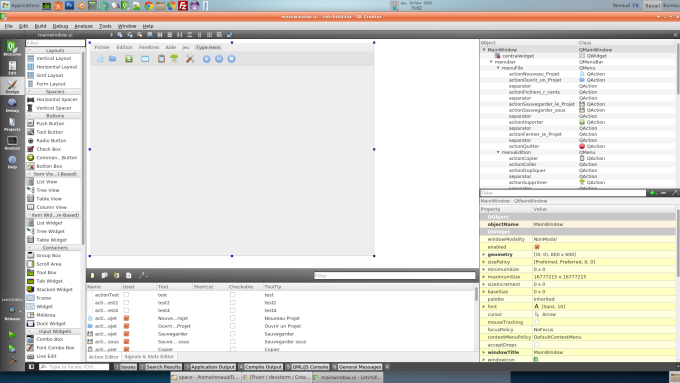Click the Open folder icon in the form toolbar
The width and height of the screenshot is (680, 383).
tap(112, 59)
